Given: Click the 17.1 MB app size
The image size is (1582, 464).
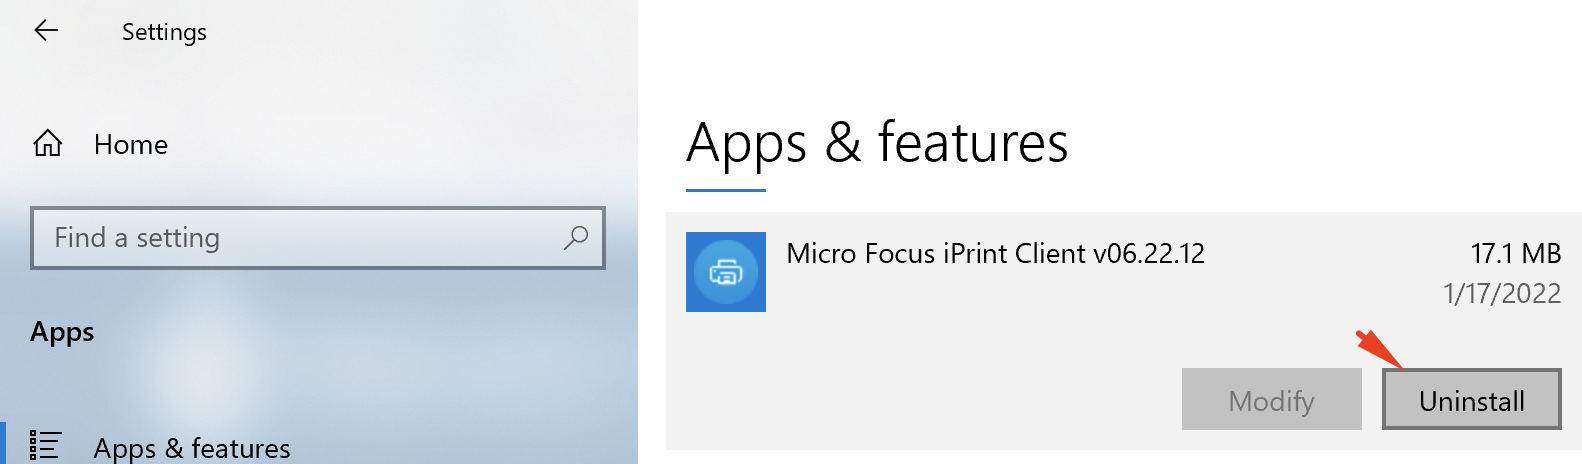Looking at the screenshot, I should tap(1516, 253).
